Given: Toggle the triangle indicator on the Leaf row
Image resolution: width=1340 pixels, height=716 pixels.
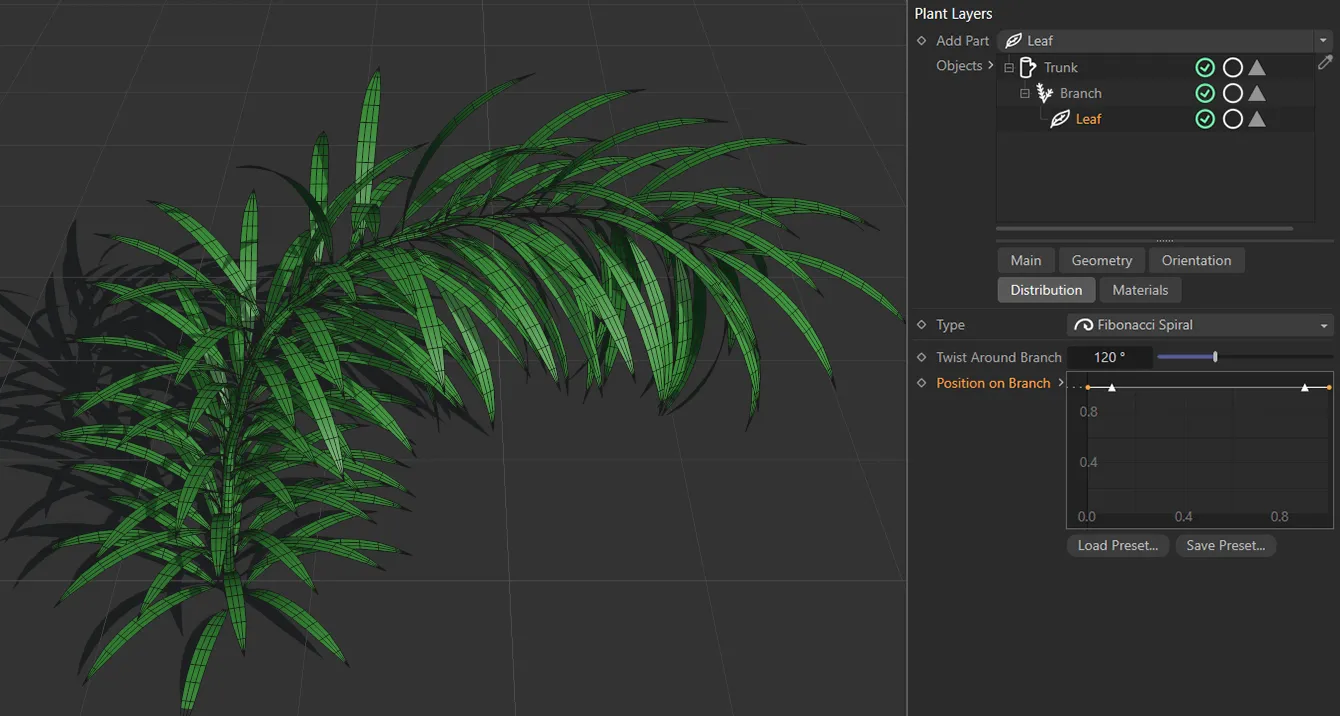Looking at the screenshot, I should pos(1257,118).
